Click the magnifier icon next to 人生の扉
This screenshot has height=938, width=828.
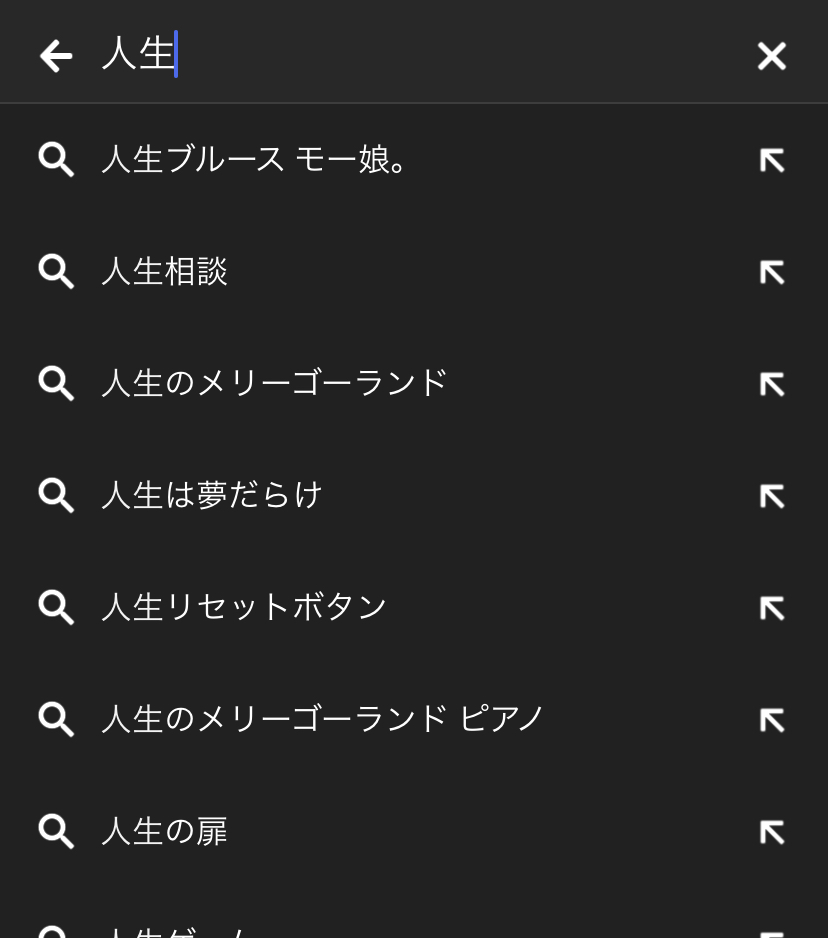point(56,832)
